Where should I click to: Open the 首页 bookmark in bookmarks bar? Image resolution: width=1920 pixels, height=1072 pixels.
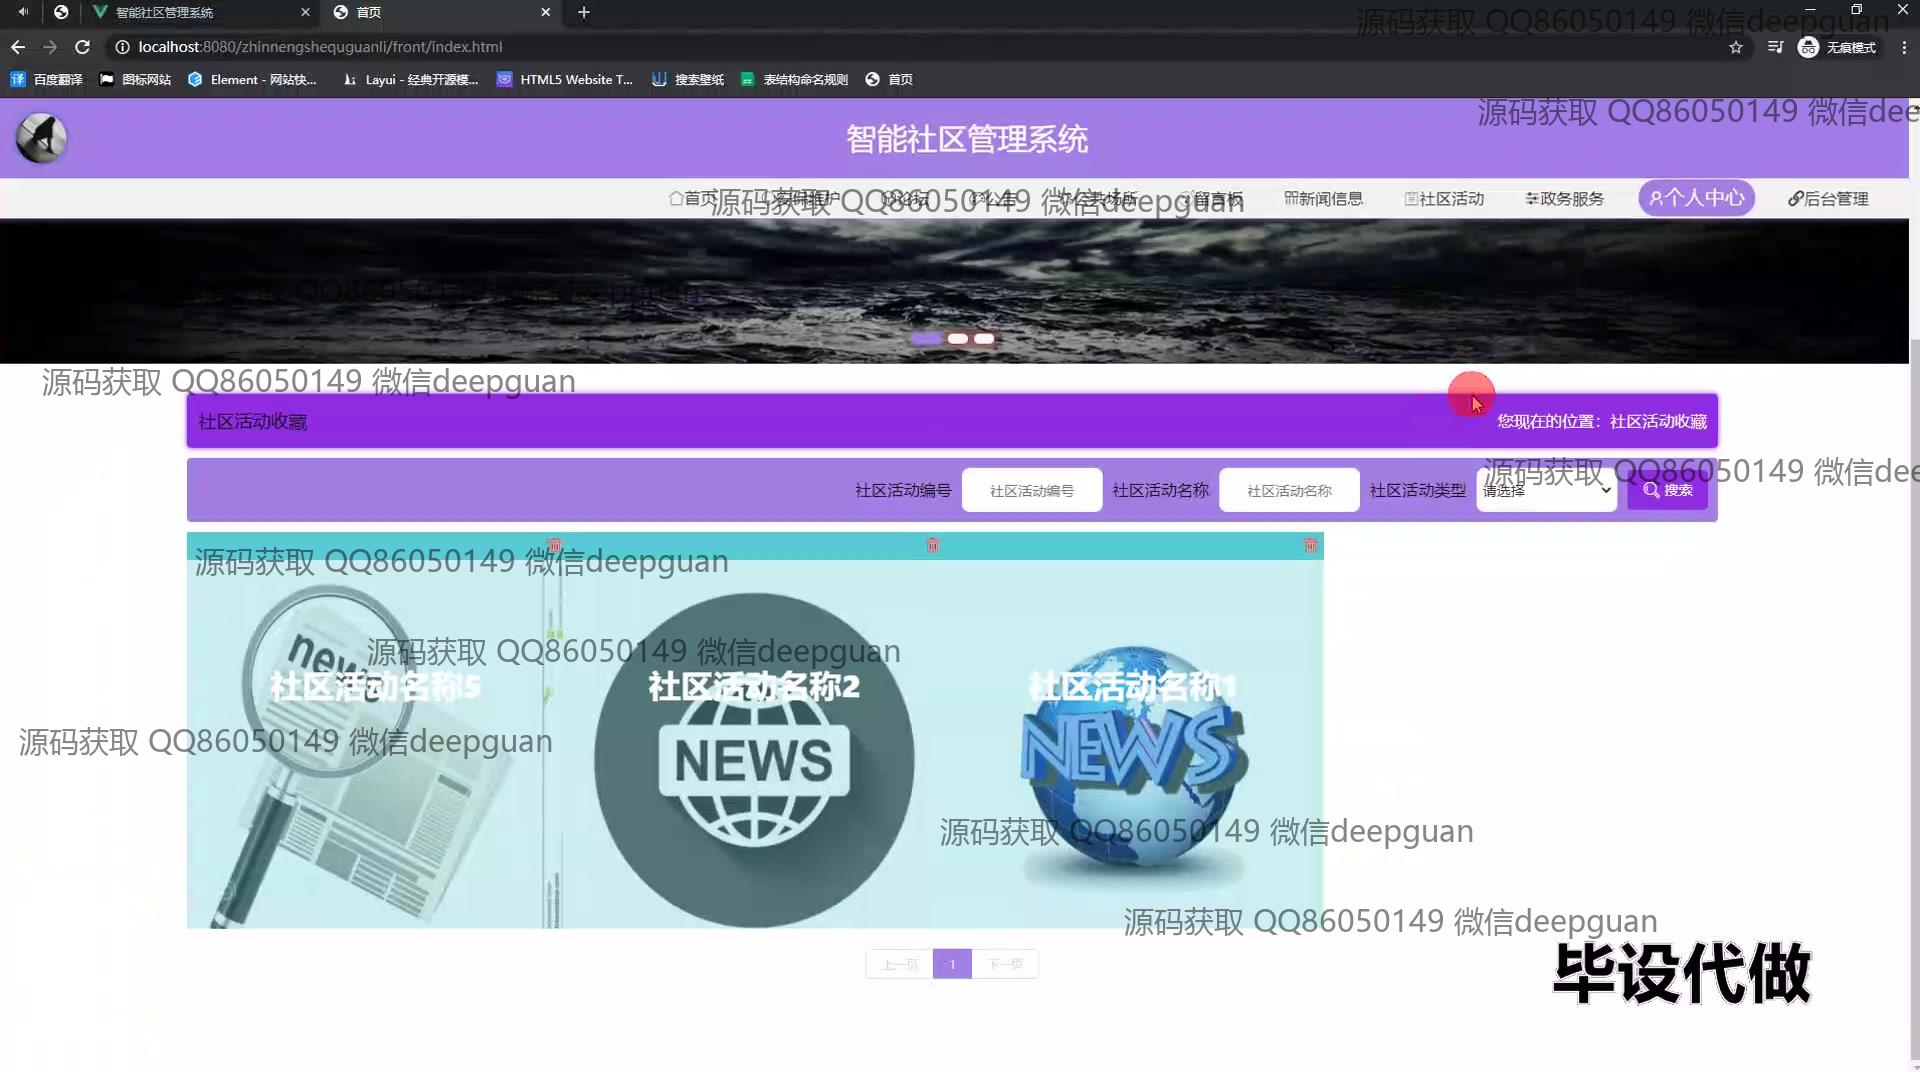click(x=889, y=79)
